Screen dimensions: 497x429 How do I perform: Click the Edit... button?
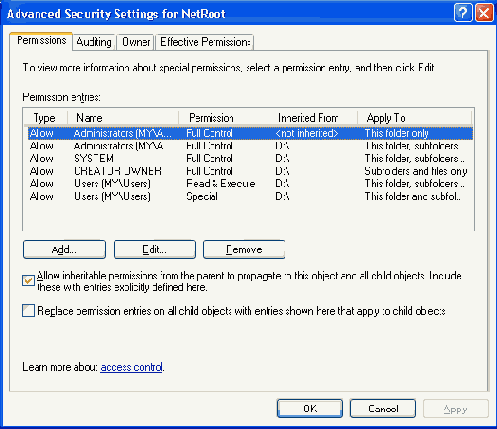coord(155,249)
